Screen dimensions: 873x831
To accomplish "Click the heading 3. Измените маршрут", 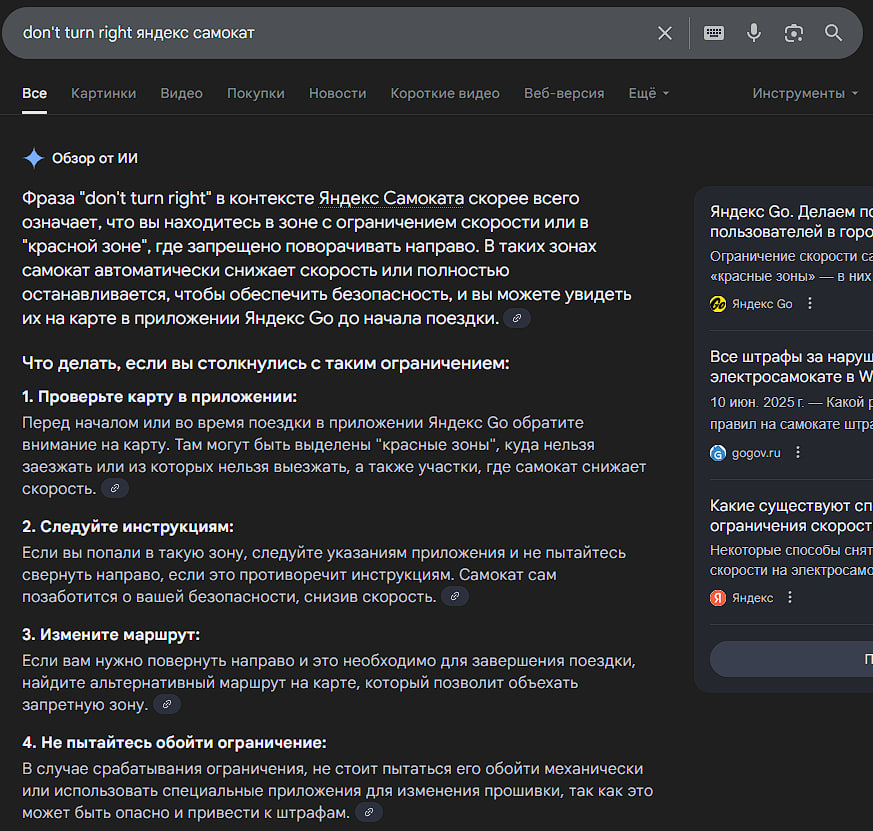I will coord(111,634).
